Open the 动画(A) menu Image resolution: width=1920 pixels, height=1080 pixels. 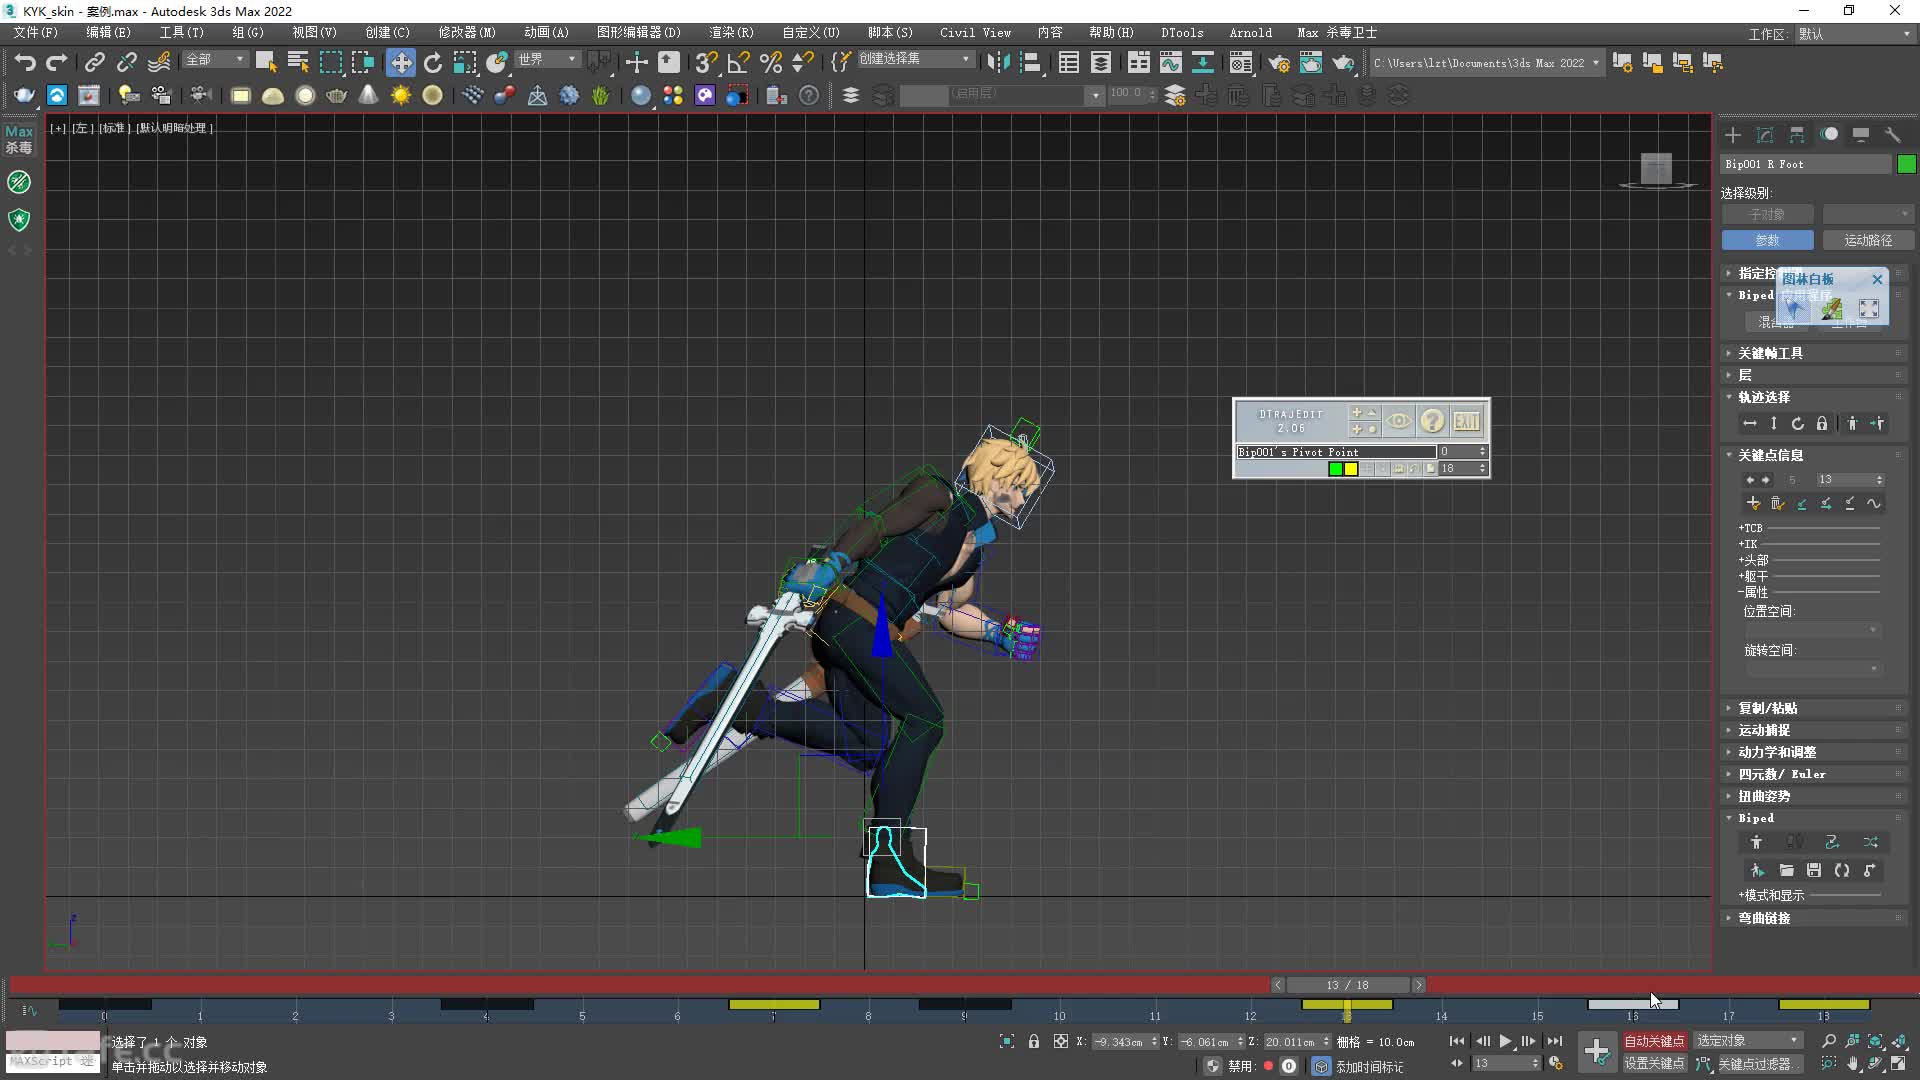coord(546,32)
